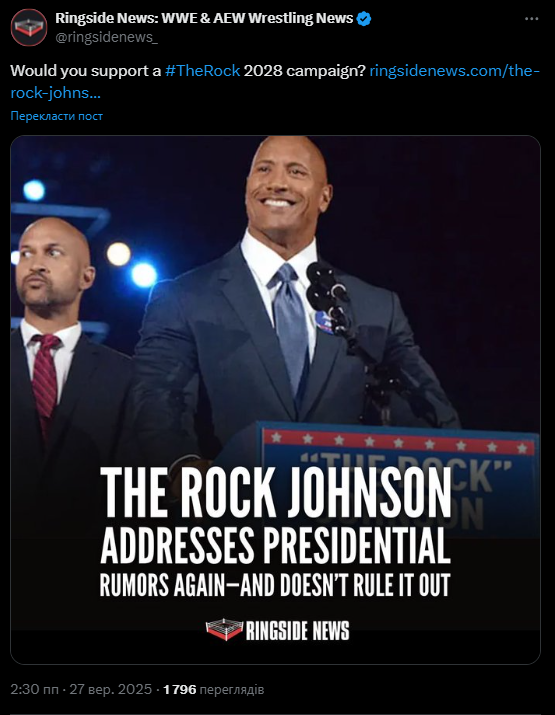The height and width of the screenshot is (715, 555).
Task: Click the campaign pin on the blue suit lapel
Action: click(325, 324)
